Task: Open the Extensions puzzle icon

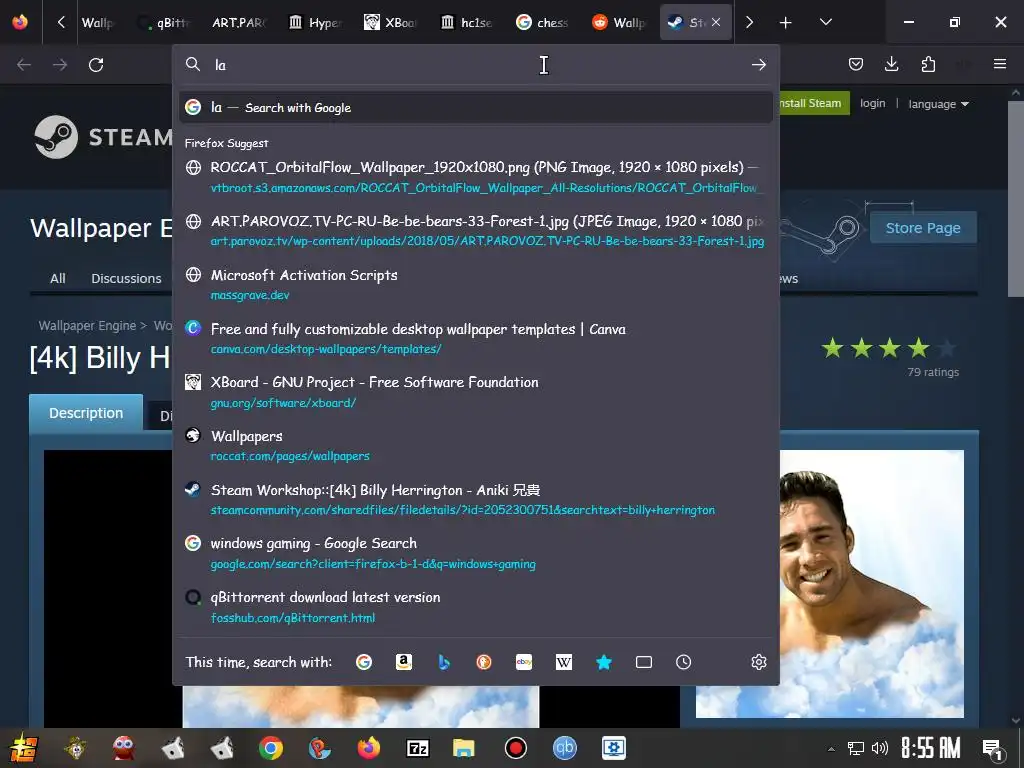Action: pyautogui.click(x=928, y=64)
